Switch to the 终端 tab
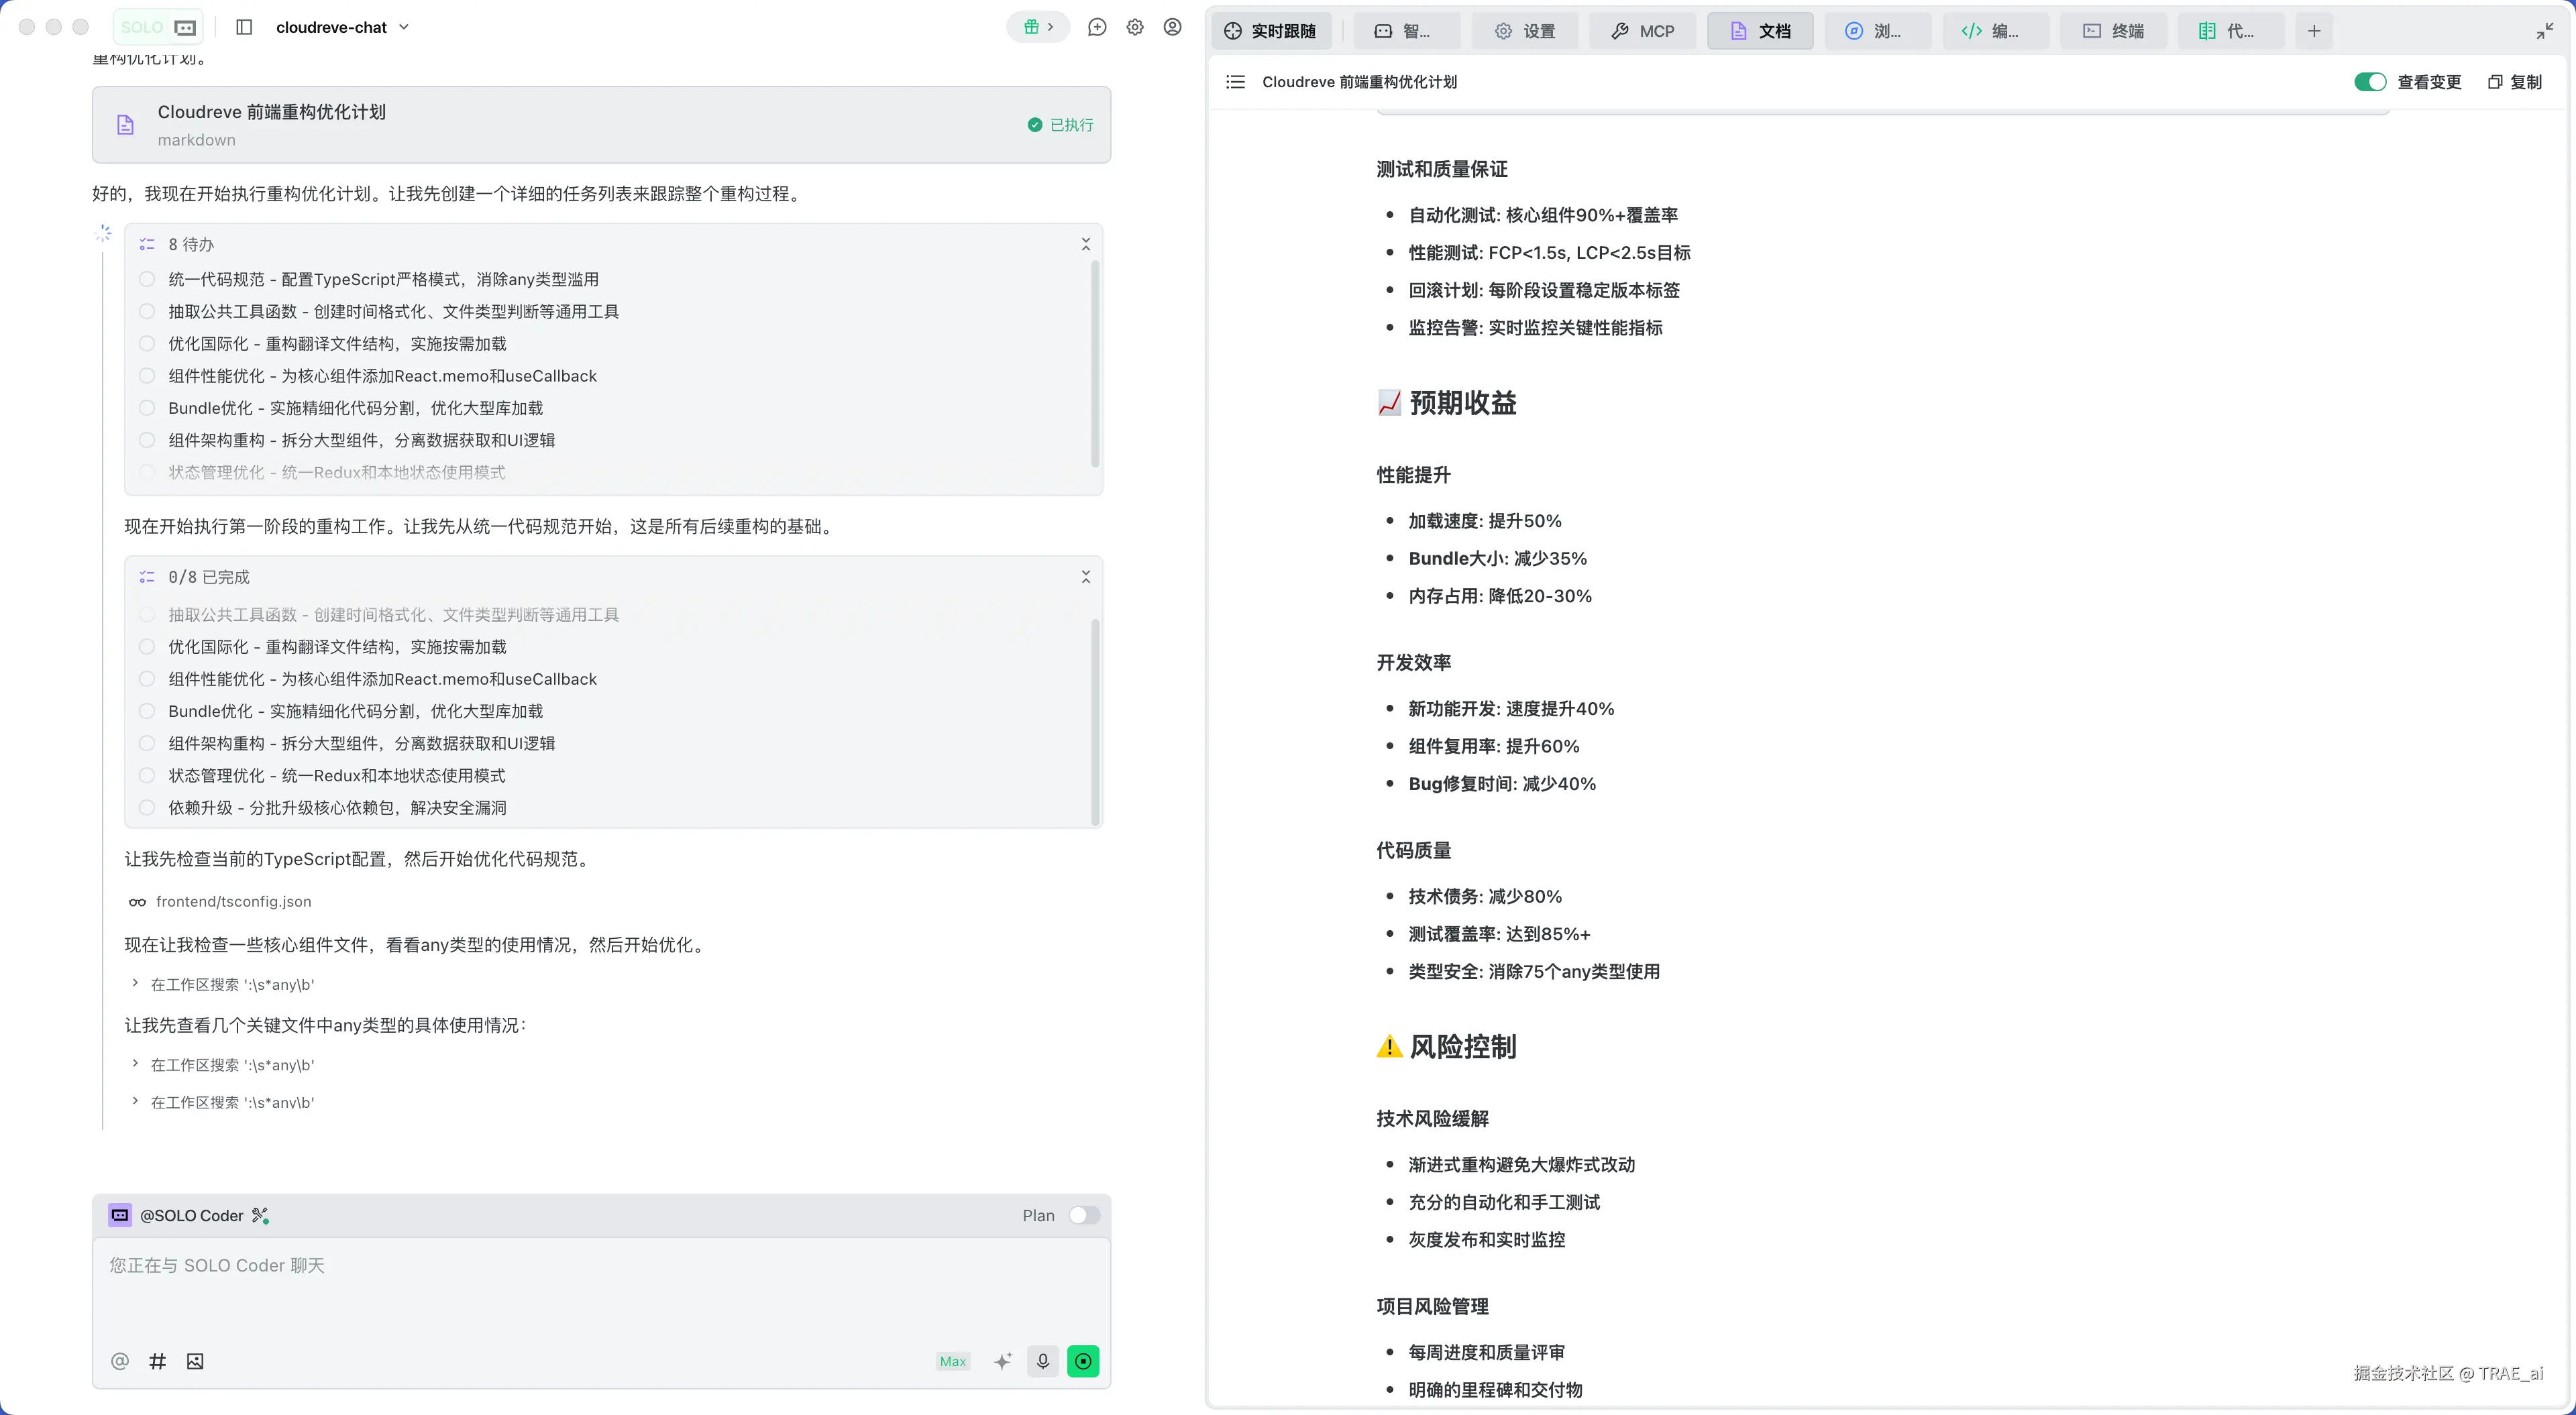Image resolution: width=2576 pixels, height=1415 pixels. (2114, 31)
